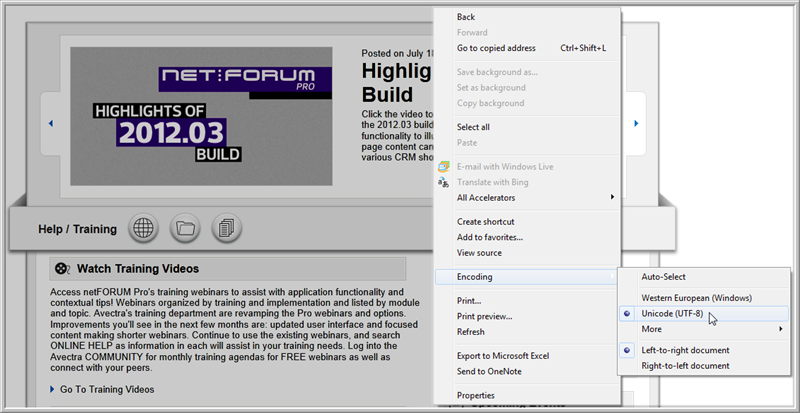Choose Select all from context menu

pos(527,127)
